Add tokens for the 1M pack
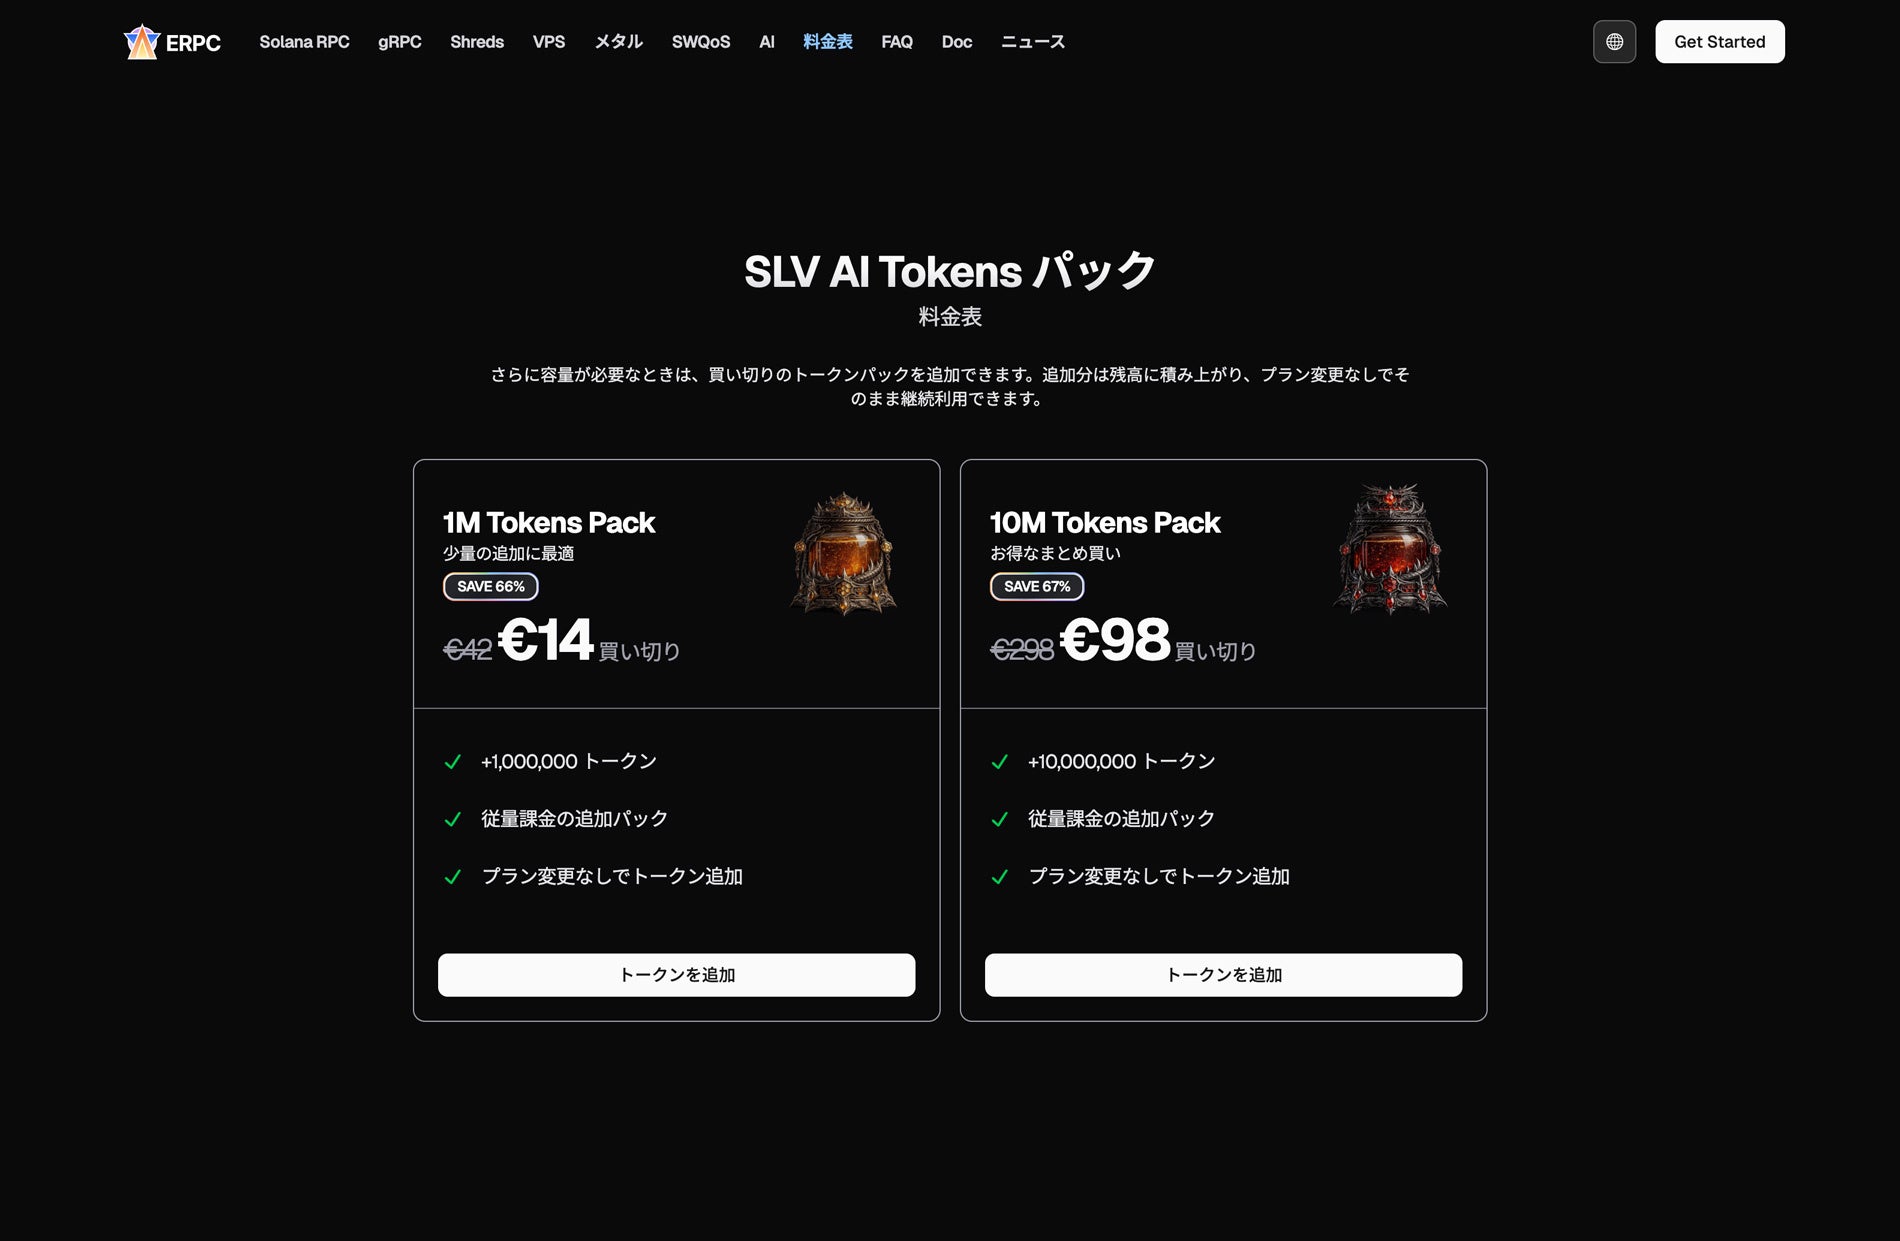This screenshot has height=1241, width=1900. [x=677, y=975]
